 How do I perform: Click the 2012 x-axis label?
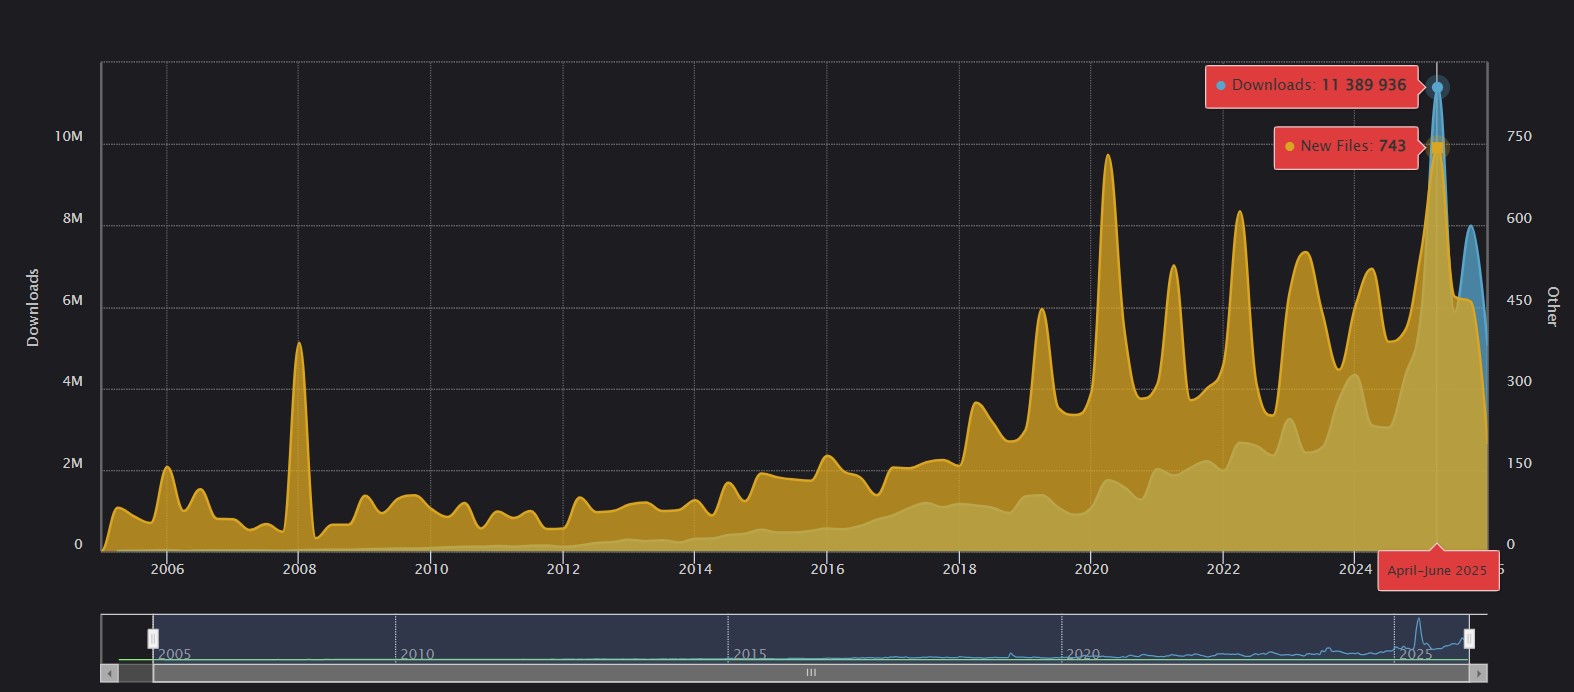pos(563,569)
